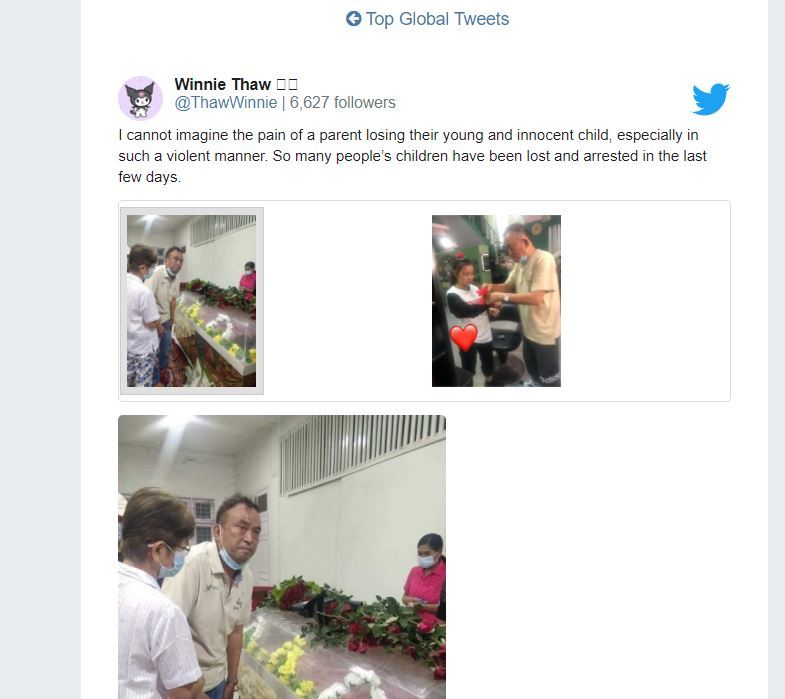Screen dimensions: 785x699
Task: Open the Top Global Tweets link
Action: [428, 19]
